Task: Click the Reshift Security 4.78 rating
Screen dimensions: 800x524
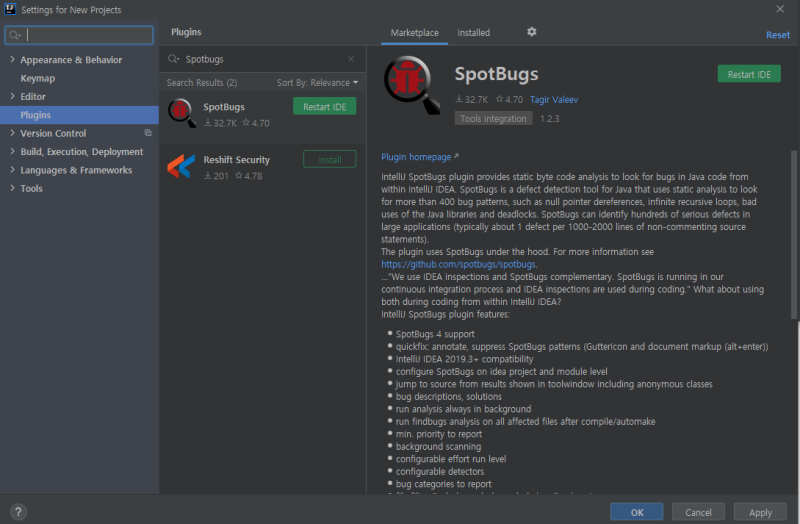Action: click(x=248, y=176)
